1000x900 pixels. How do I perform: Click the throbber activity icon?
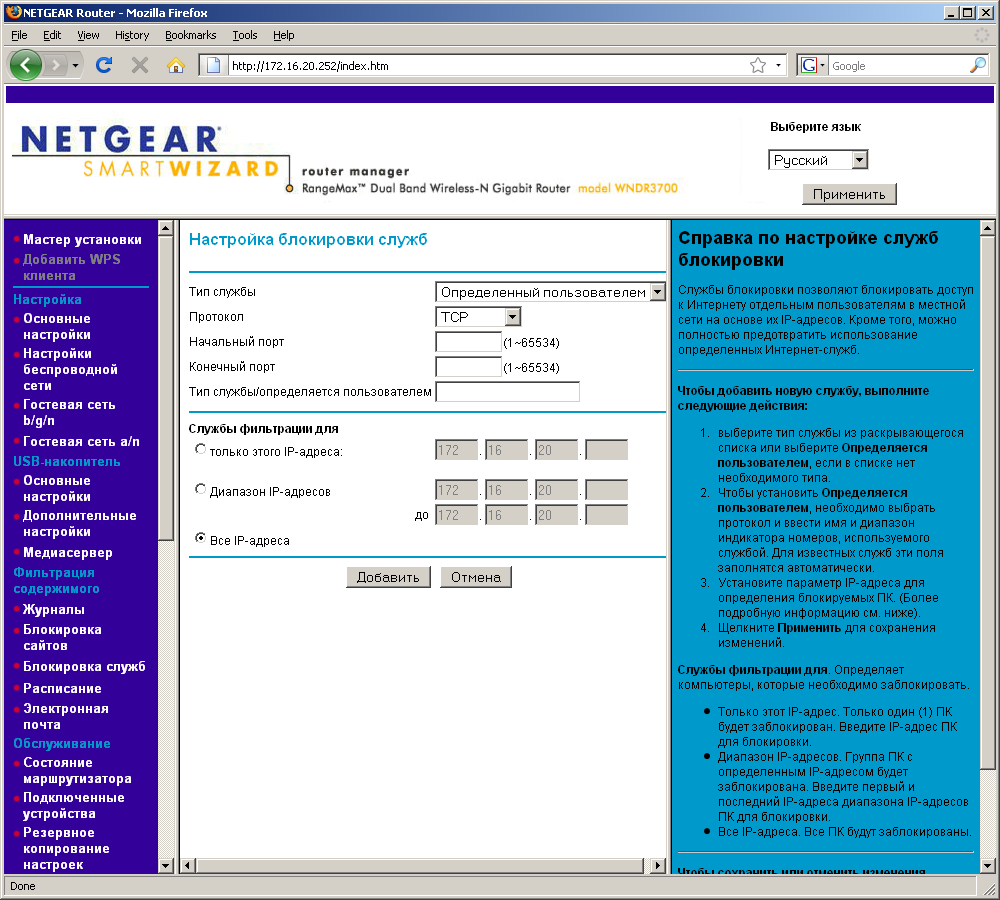click(982, 35)
